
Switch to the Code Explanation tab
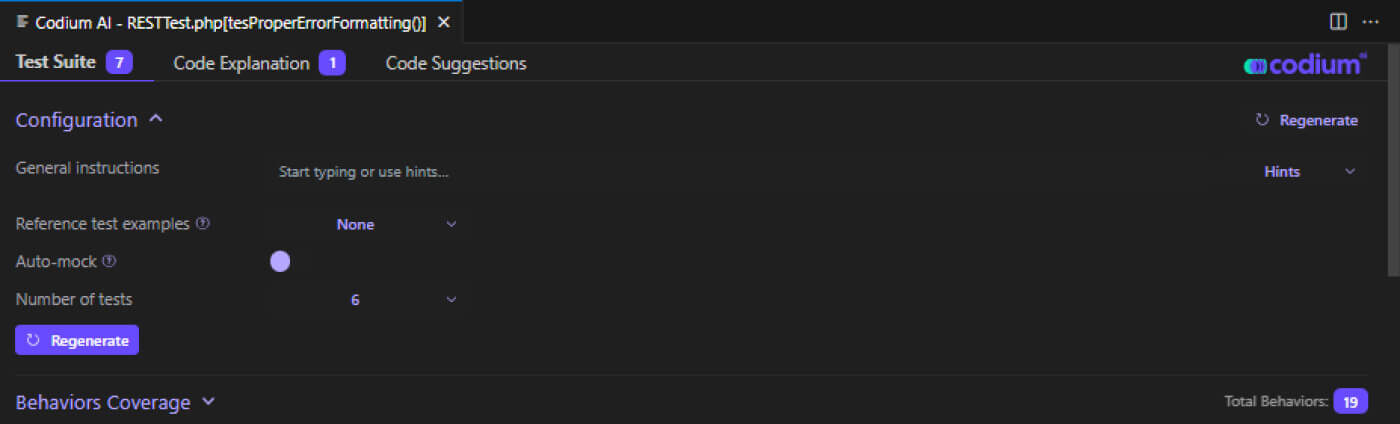point(241,63)
